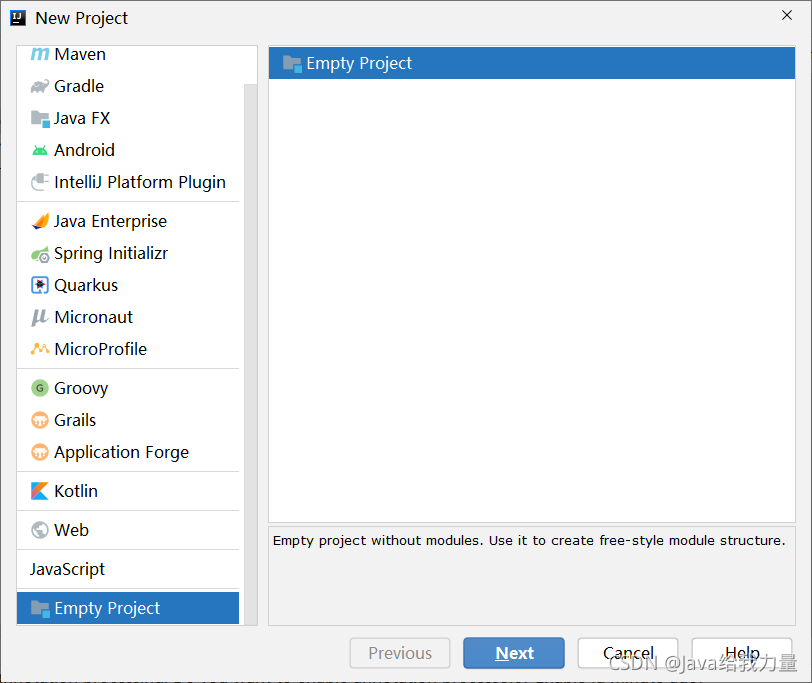Choose the Groovy label

81,388
